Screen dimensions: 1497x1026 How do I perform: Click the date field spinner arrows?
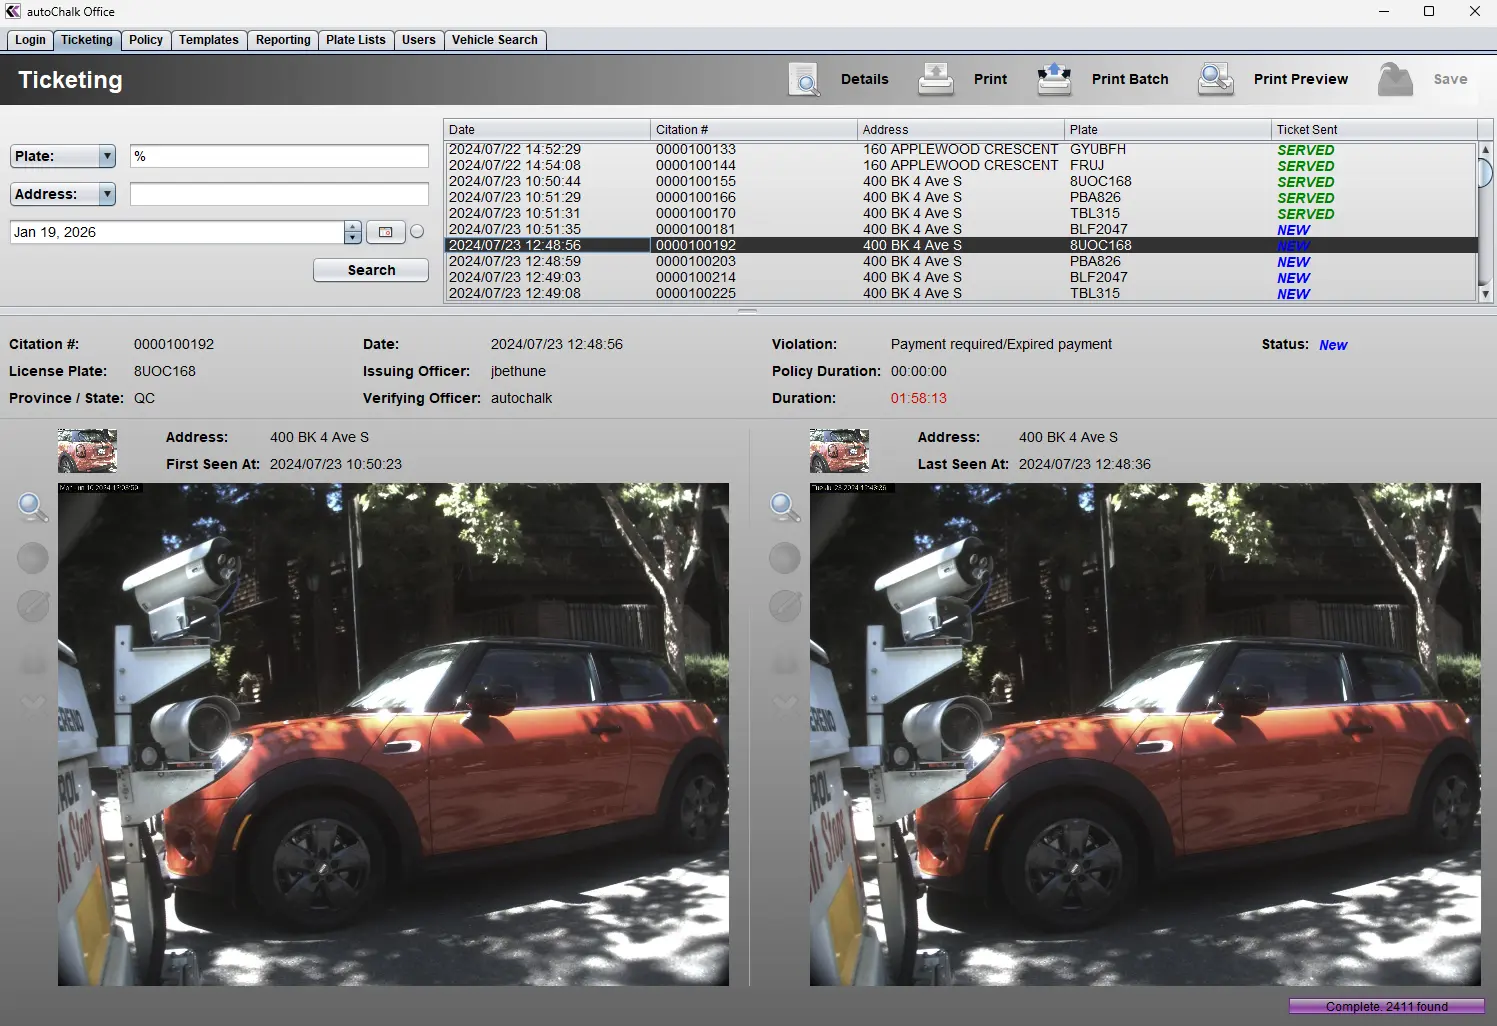[352, 232]
